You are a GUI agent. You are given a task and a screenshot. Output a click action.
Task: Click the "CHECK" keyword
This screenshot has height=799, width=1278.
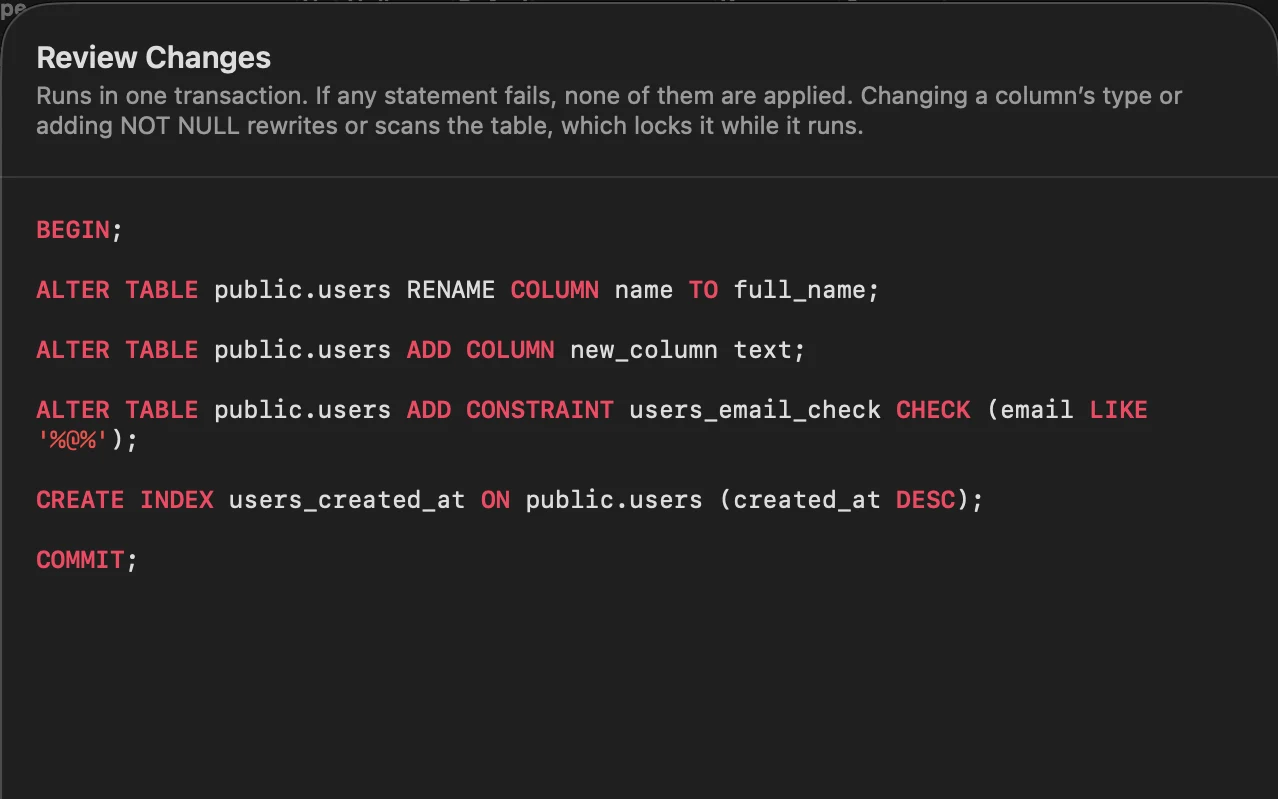tap(933, 410)
